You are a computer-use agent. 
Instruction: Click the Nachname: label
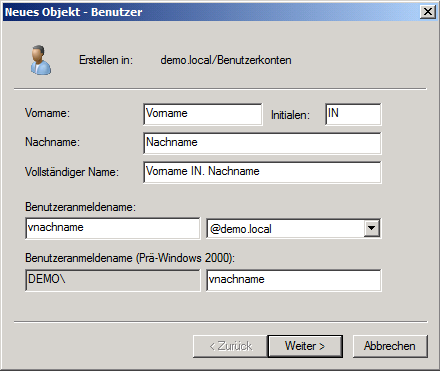tap(52, 142)
